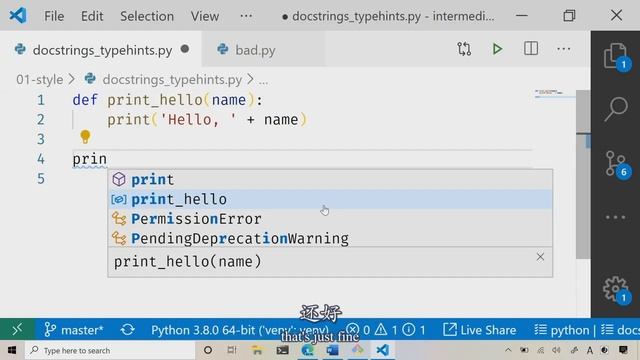Open the Edit menu
The image size is (640, 360).
pyautogui.click(x=92, y=16)
